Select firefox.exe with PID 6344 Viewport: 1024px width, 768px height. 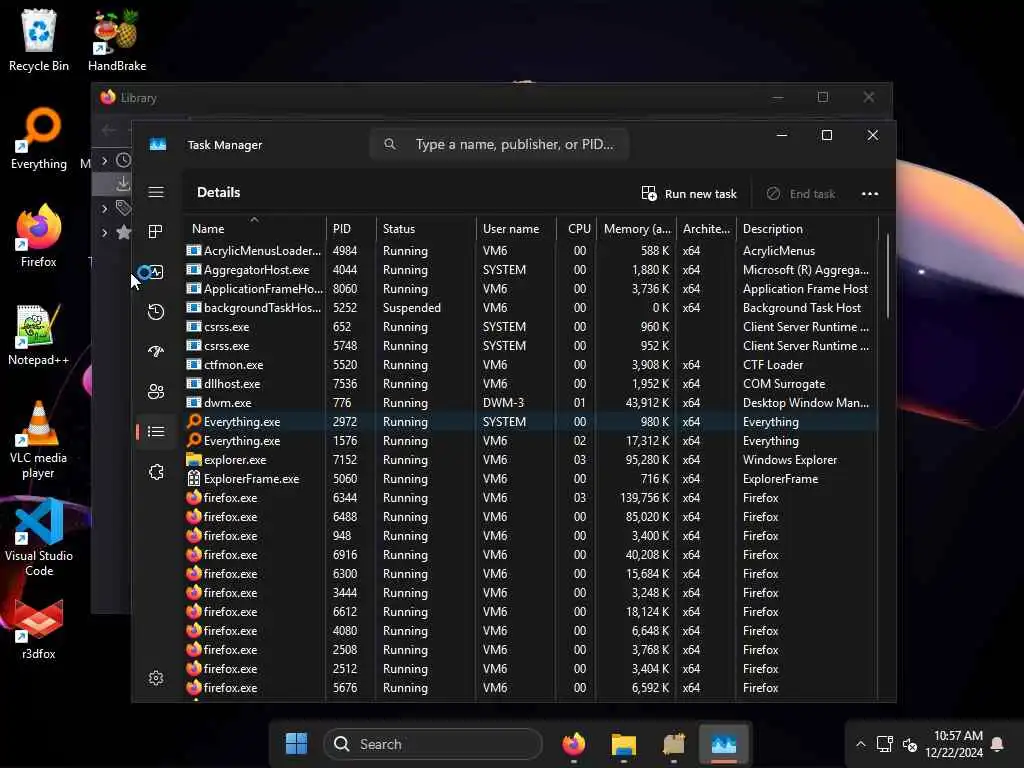coord(530,498)
